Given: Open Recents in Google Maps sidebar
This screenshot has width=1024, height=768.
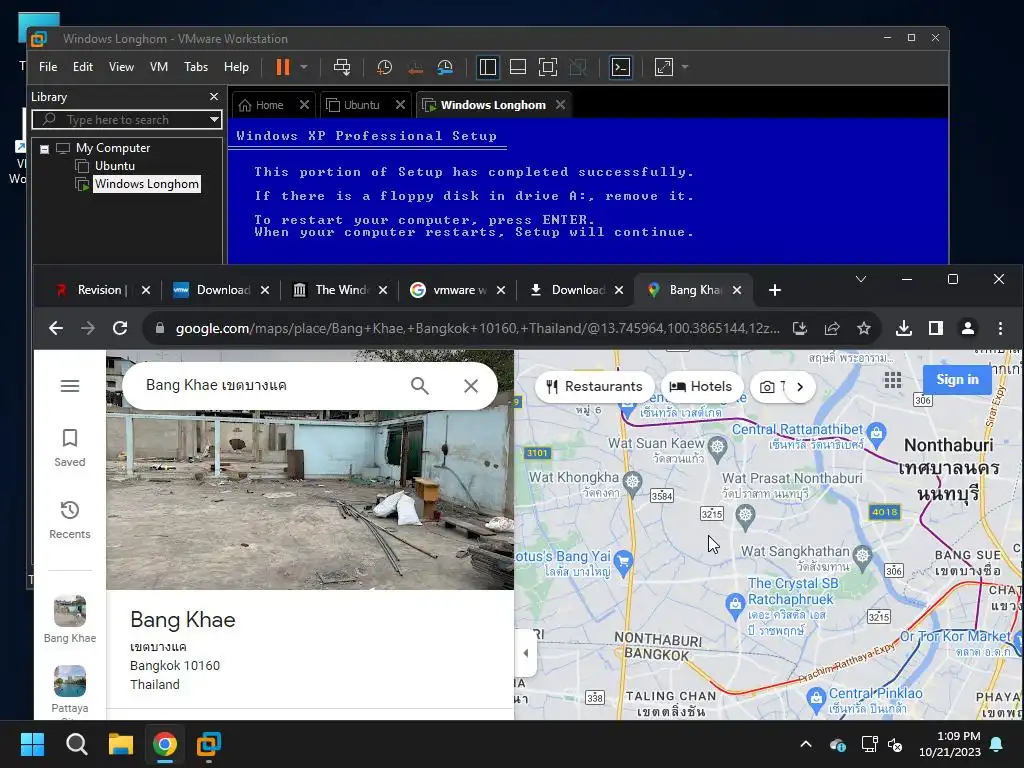Looking at the screenshot, I should point(70,519).
